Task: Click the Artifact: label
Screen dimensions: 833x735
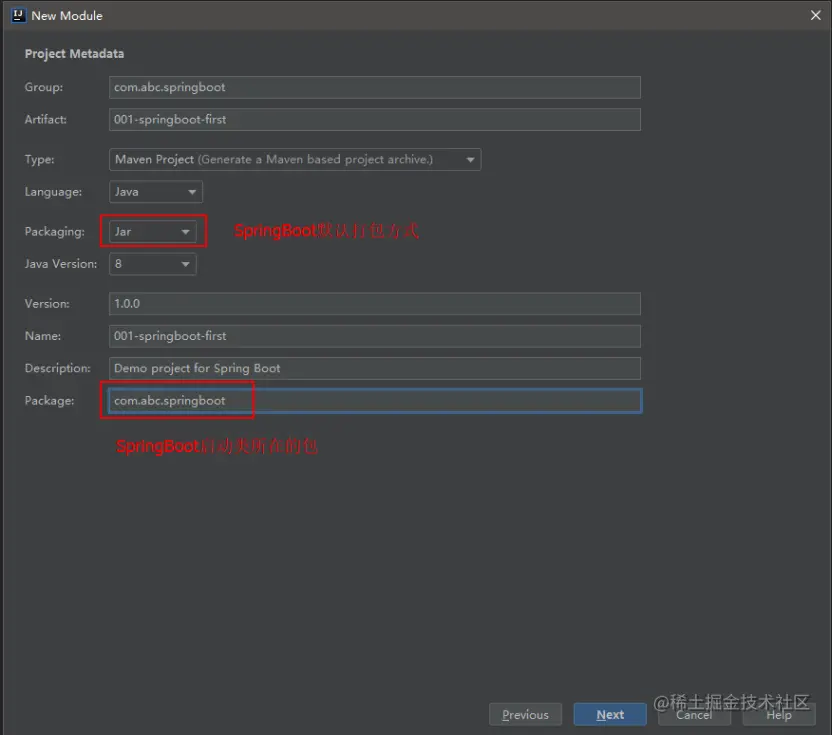Action: point(46,119)
